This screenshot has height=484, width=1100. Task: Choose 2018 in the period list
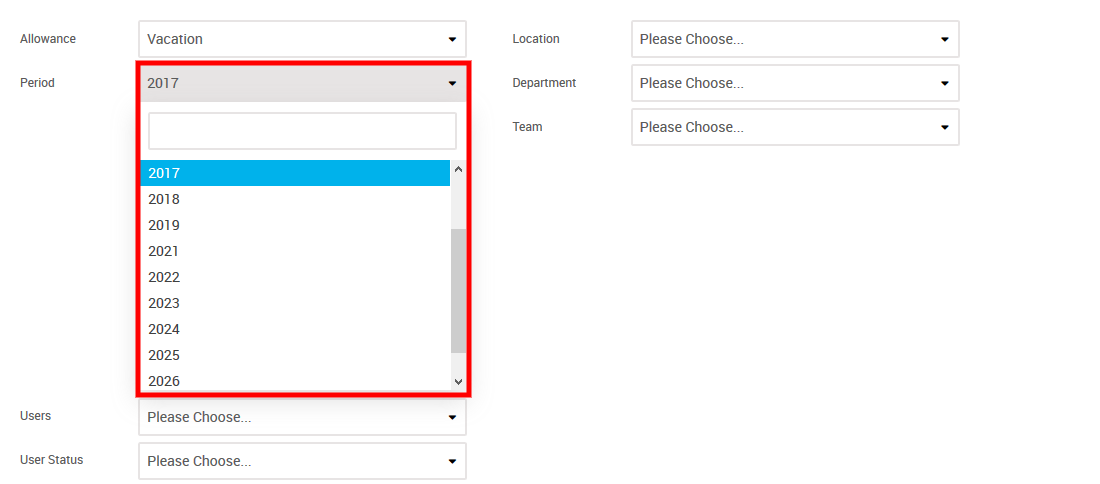(295, 199)
